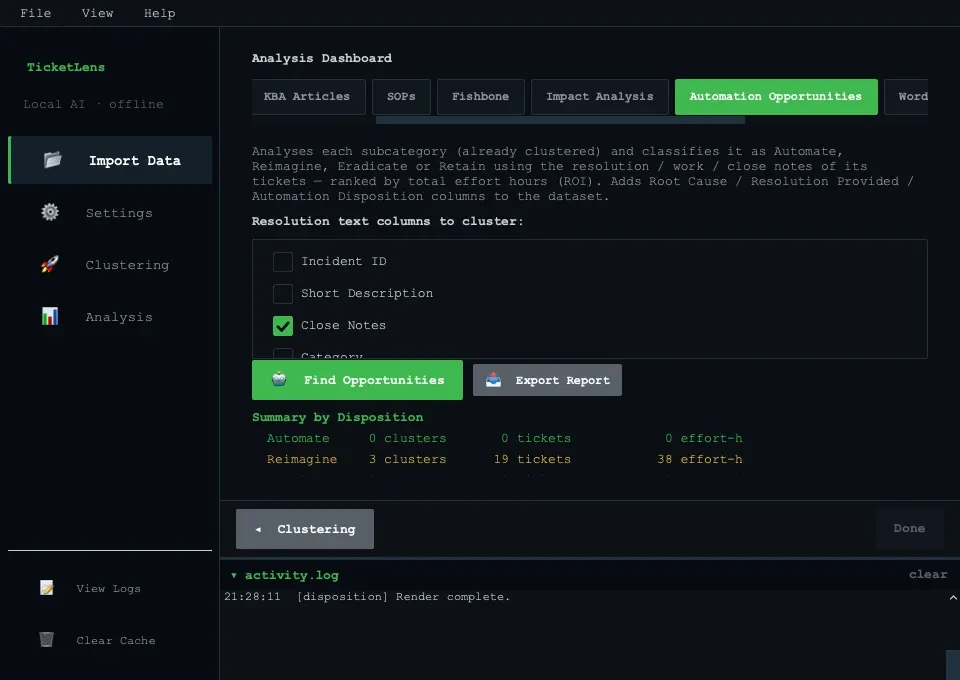
Task: Click the robot icon on Find Opportunities
Action: 279,379
